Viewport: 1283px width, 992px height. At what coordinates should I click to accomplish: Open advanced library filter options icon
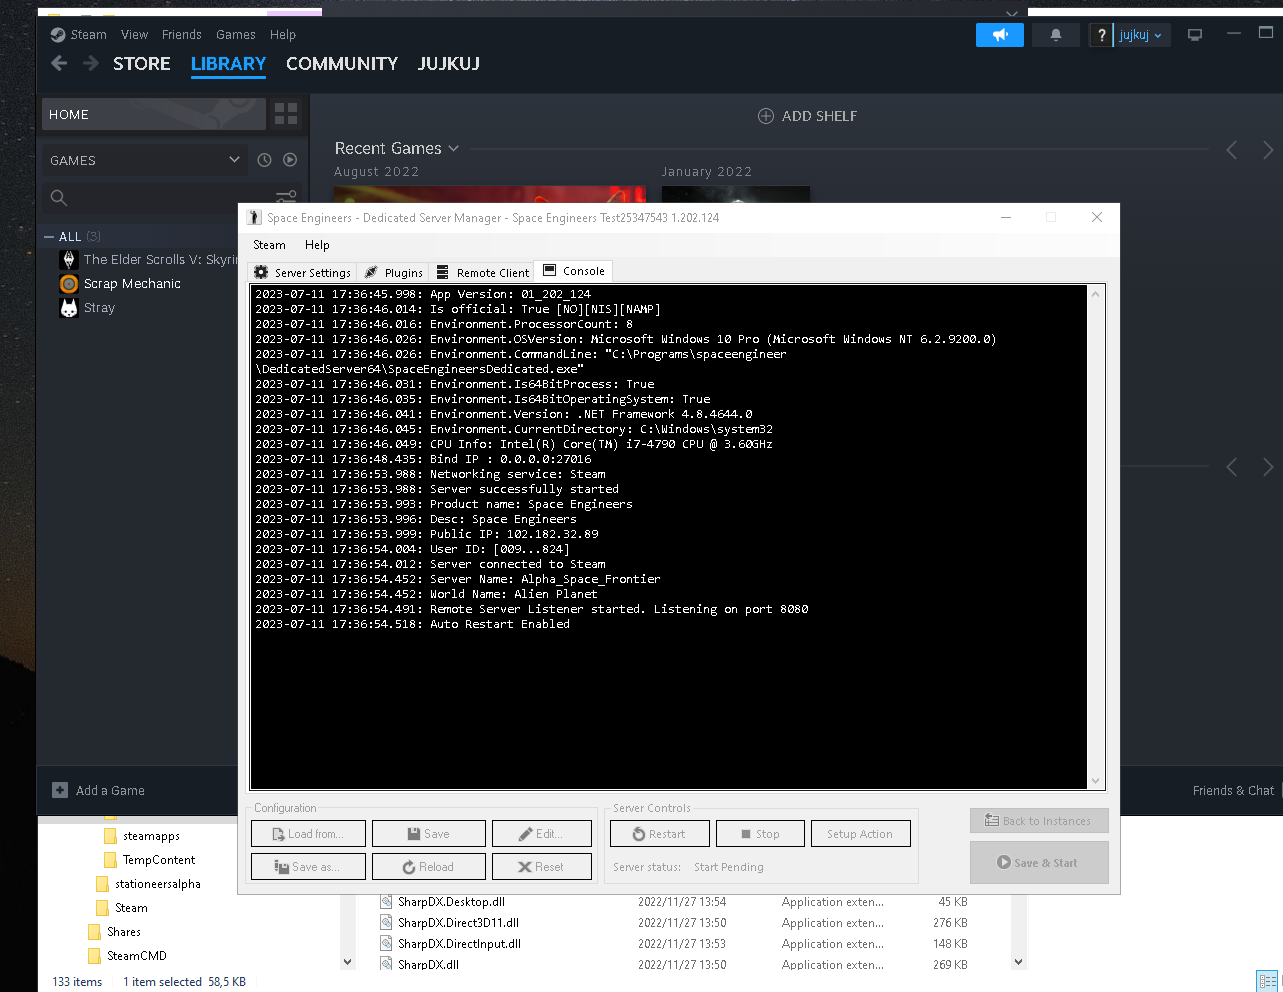coord(286,197)
